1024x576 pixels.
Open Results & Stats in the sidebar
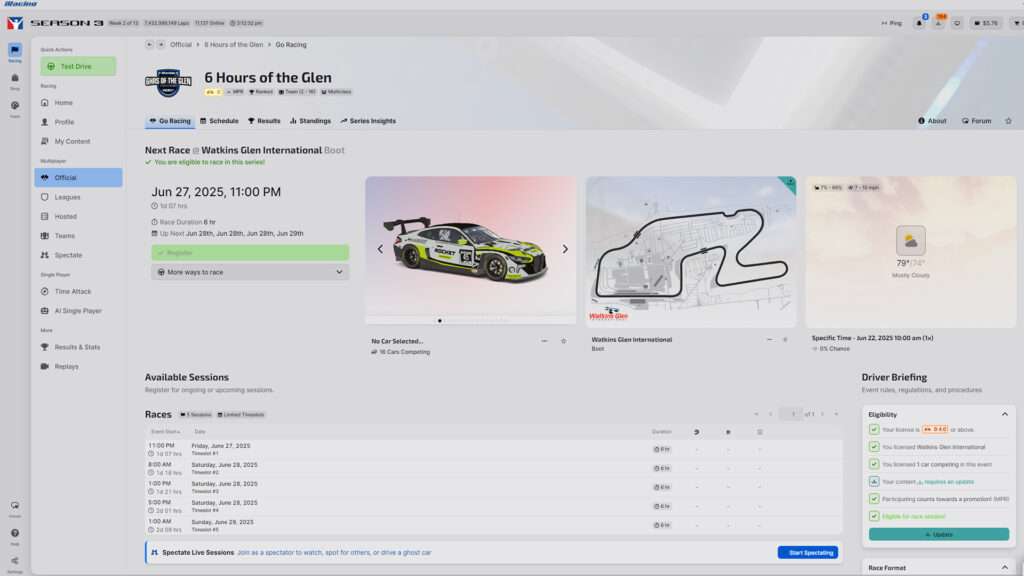tap(78, 347)
